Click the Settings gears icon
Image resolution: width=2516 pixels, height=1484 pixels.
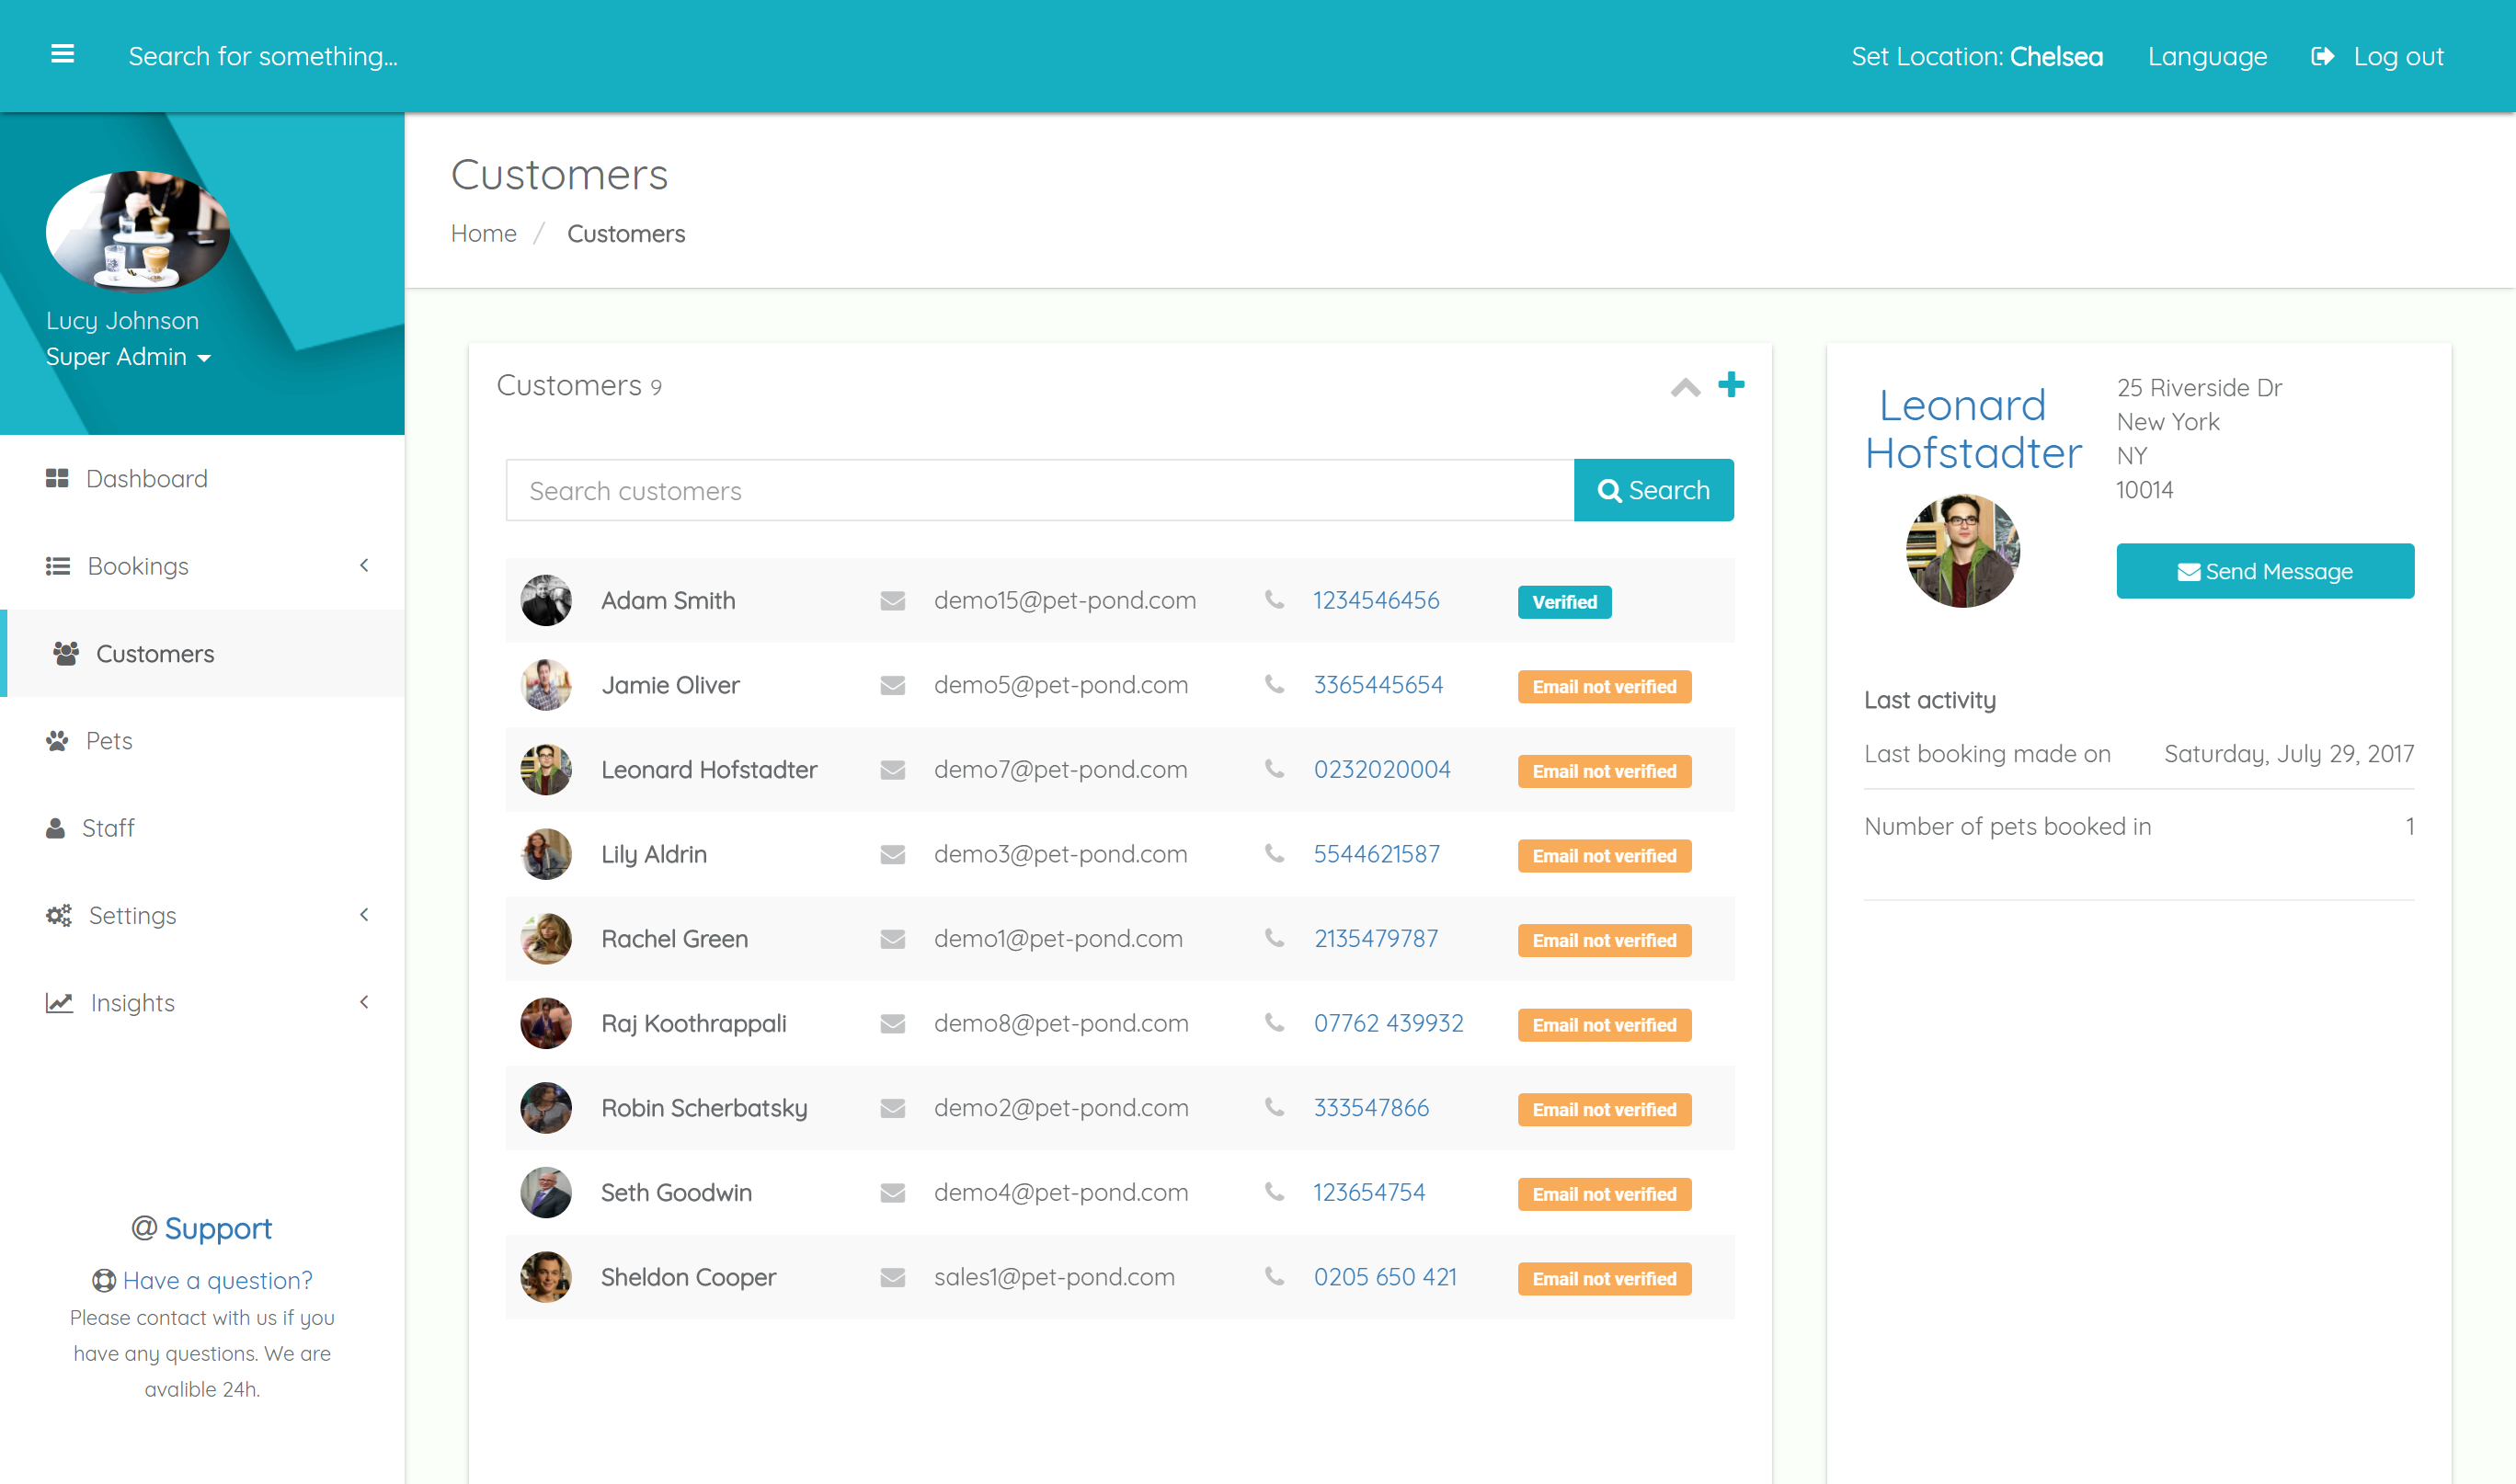59,915
